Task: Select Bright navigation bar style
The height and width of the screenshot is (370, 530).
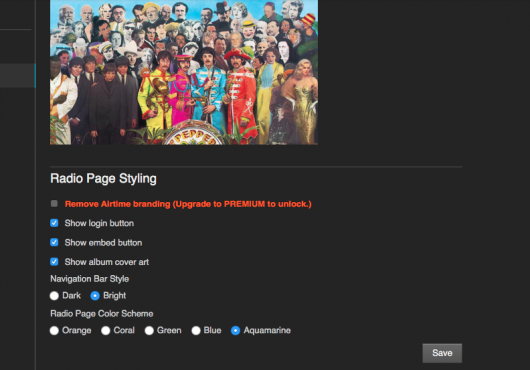Action: (x=95, y=296)
